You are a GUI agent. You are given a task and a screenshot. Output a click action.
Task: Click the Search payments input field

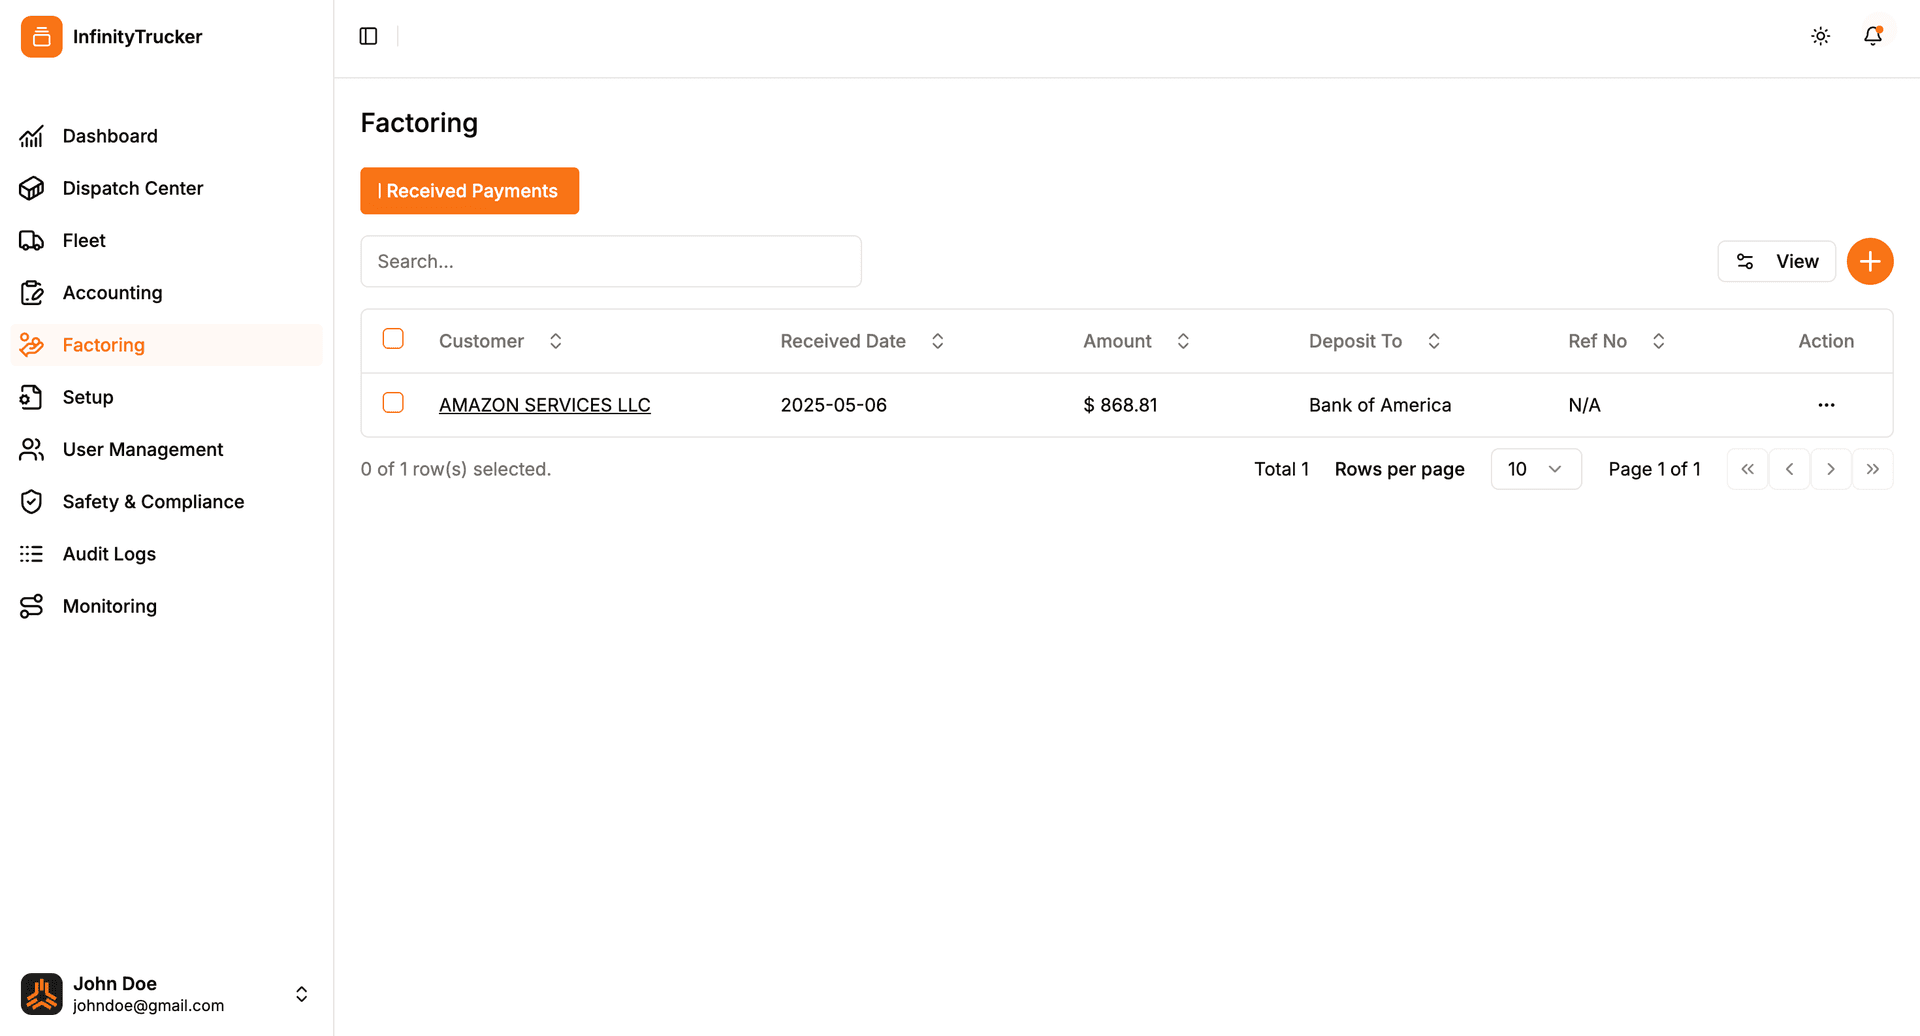tap(610, 261)
